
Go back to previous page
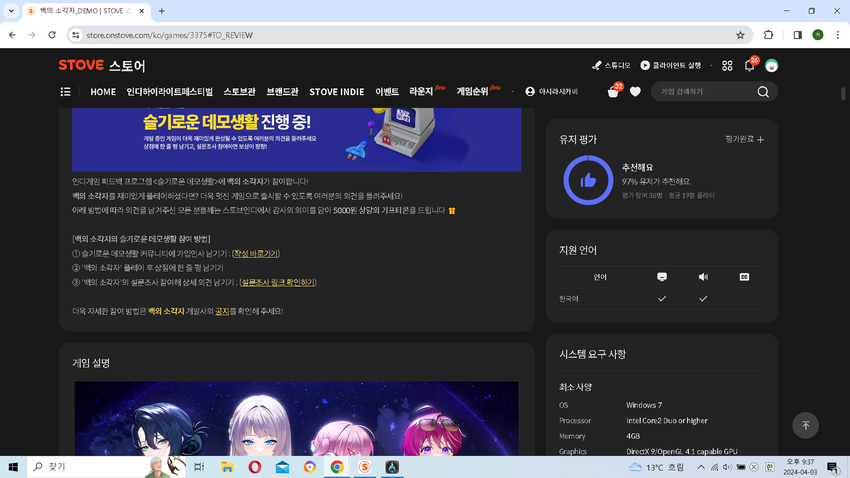(x=12, y=35)
